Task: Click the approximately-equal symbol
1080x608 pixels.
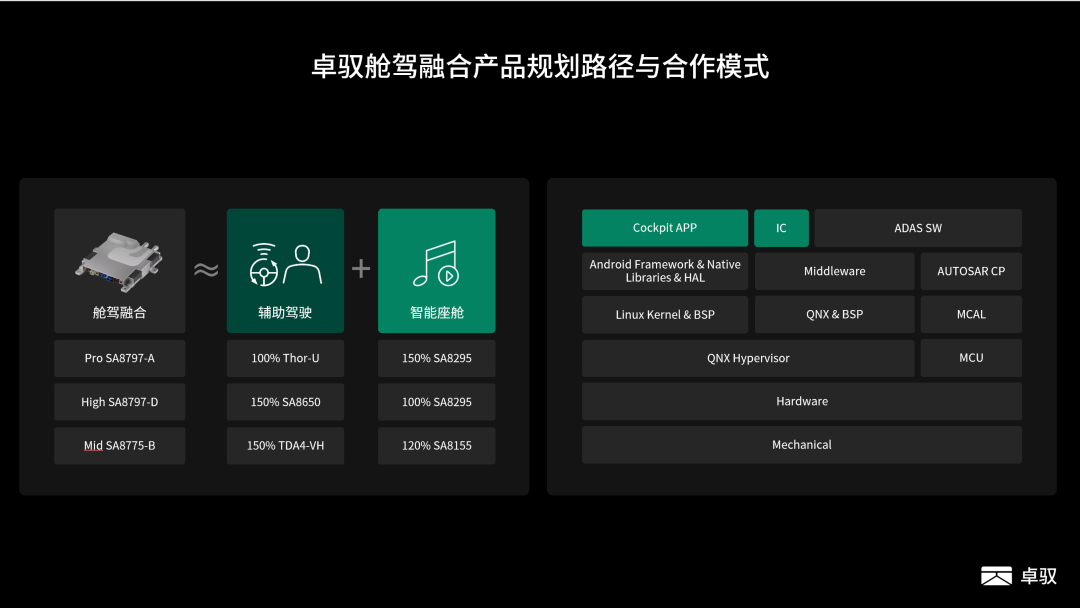Action: point(206,269)
